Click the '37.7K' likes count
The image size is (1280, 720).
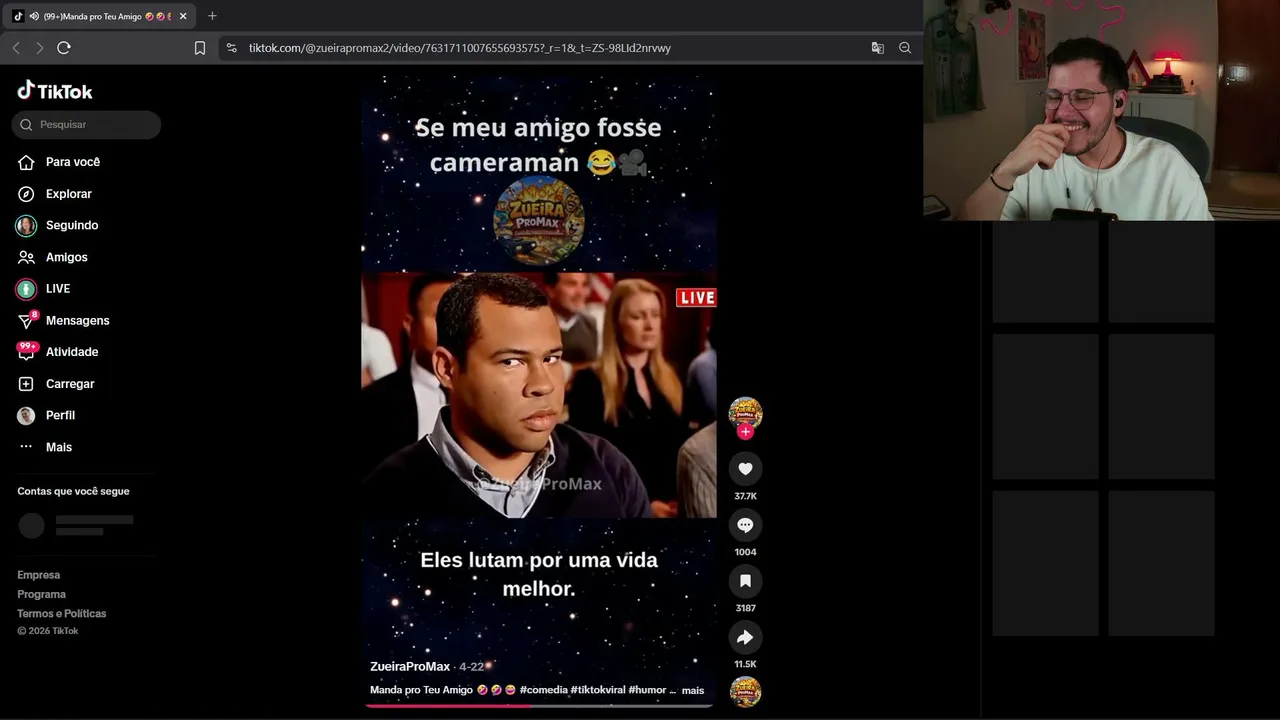click(745, 496)
